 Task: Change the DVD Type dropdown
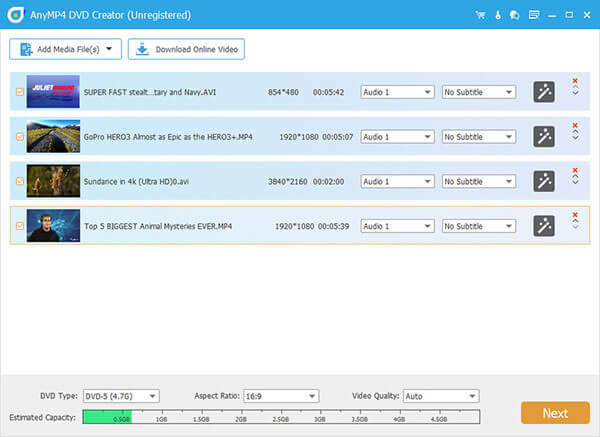click(x=121, y=396)
